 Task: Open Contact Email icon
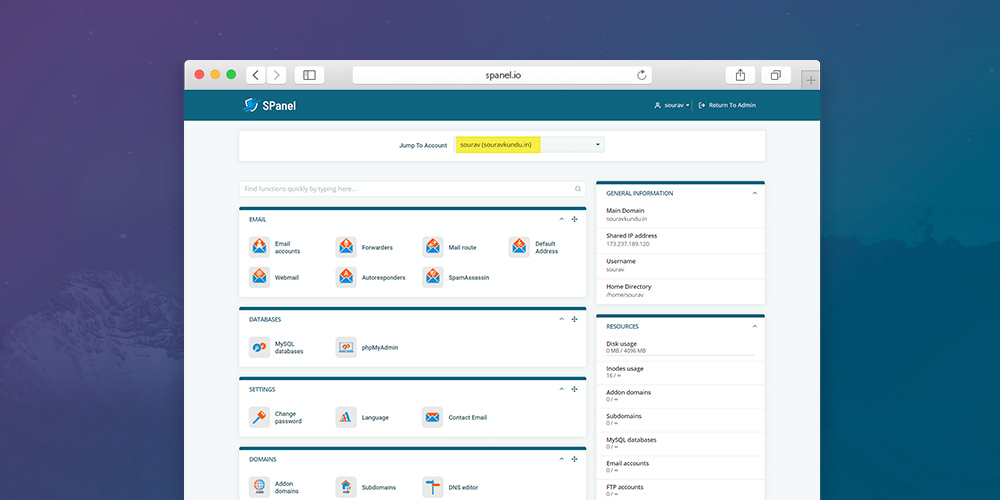coord(432,417)
